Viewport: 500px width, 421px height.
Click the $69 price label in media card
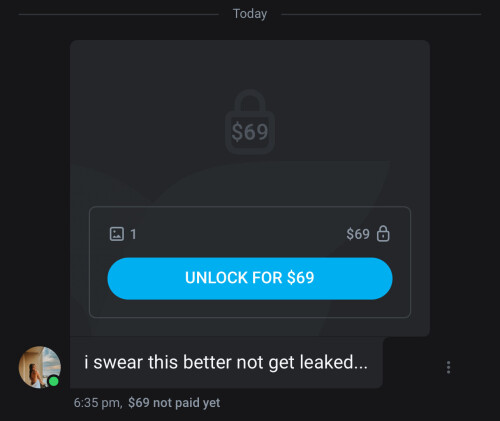[358, 234]
